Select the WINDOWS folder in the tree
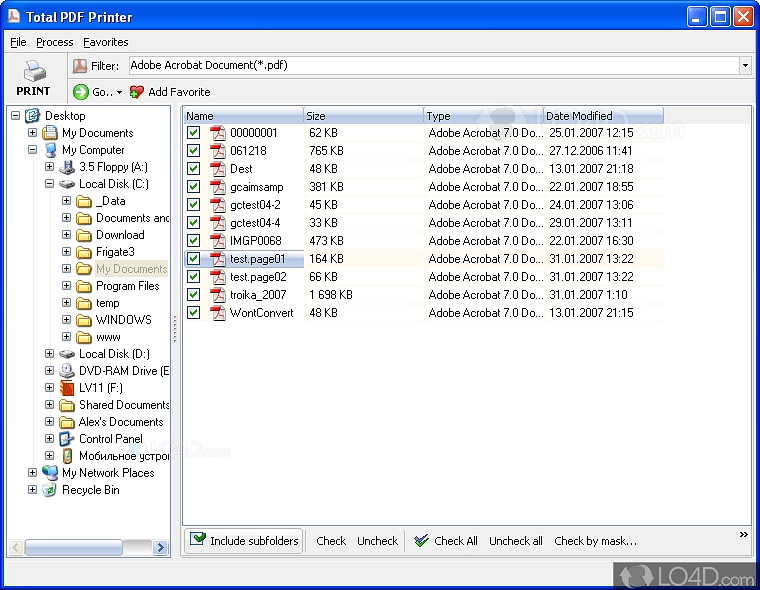 124,320
